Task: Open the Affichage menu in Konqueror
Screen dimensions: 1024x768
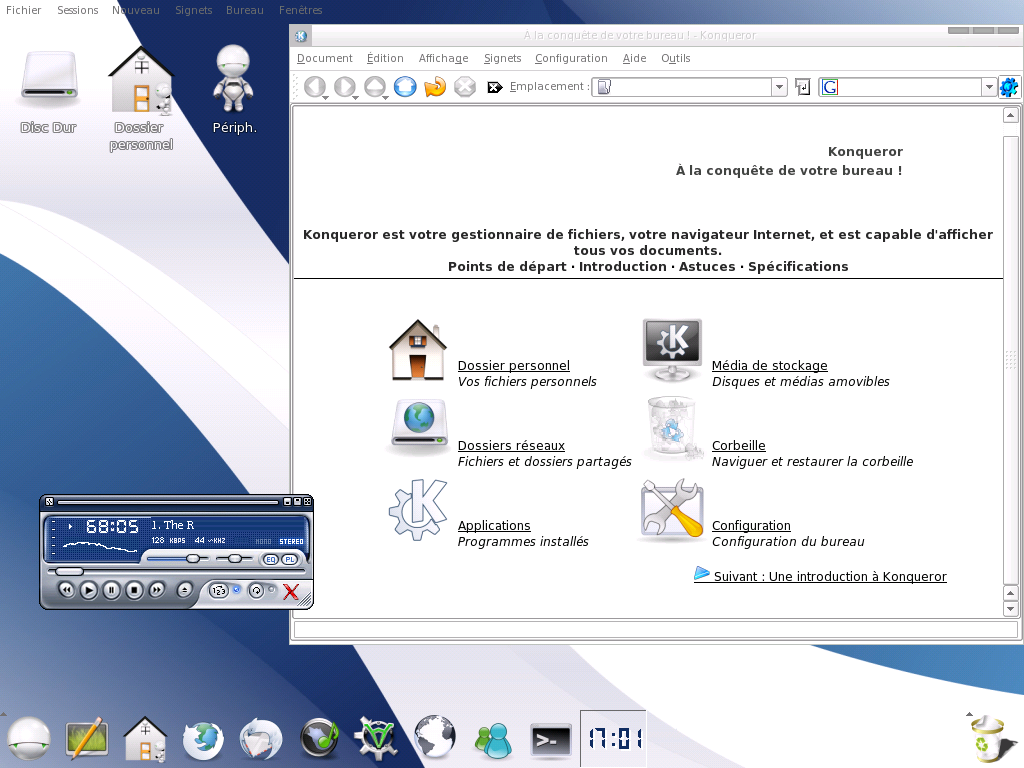Action: tap(443, 58)
